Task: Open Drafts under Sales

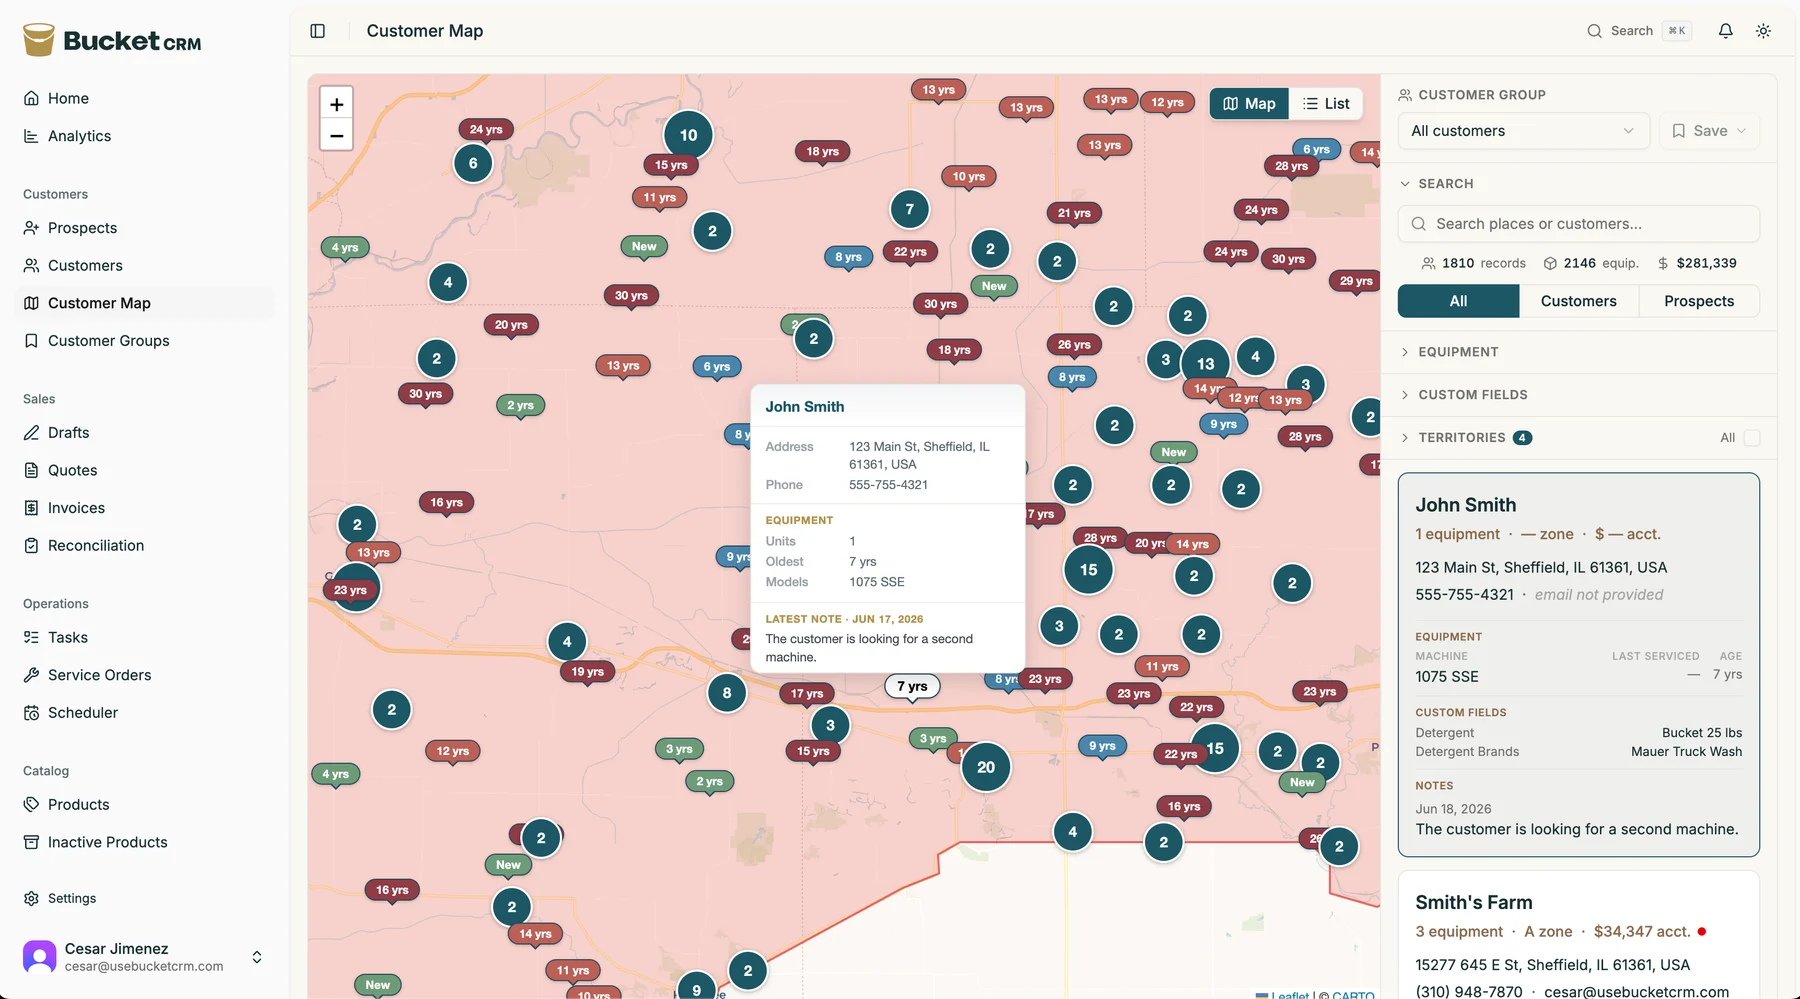Action: click(146, 433)
